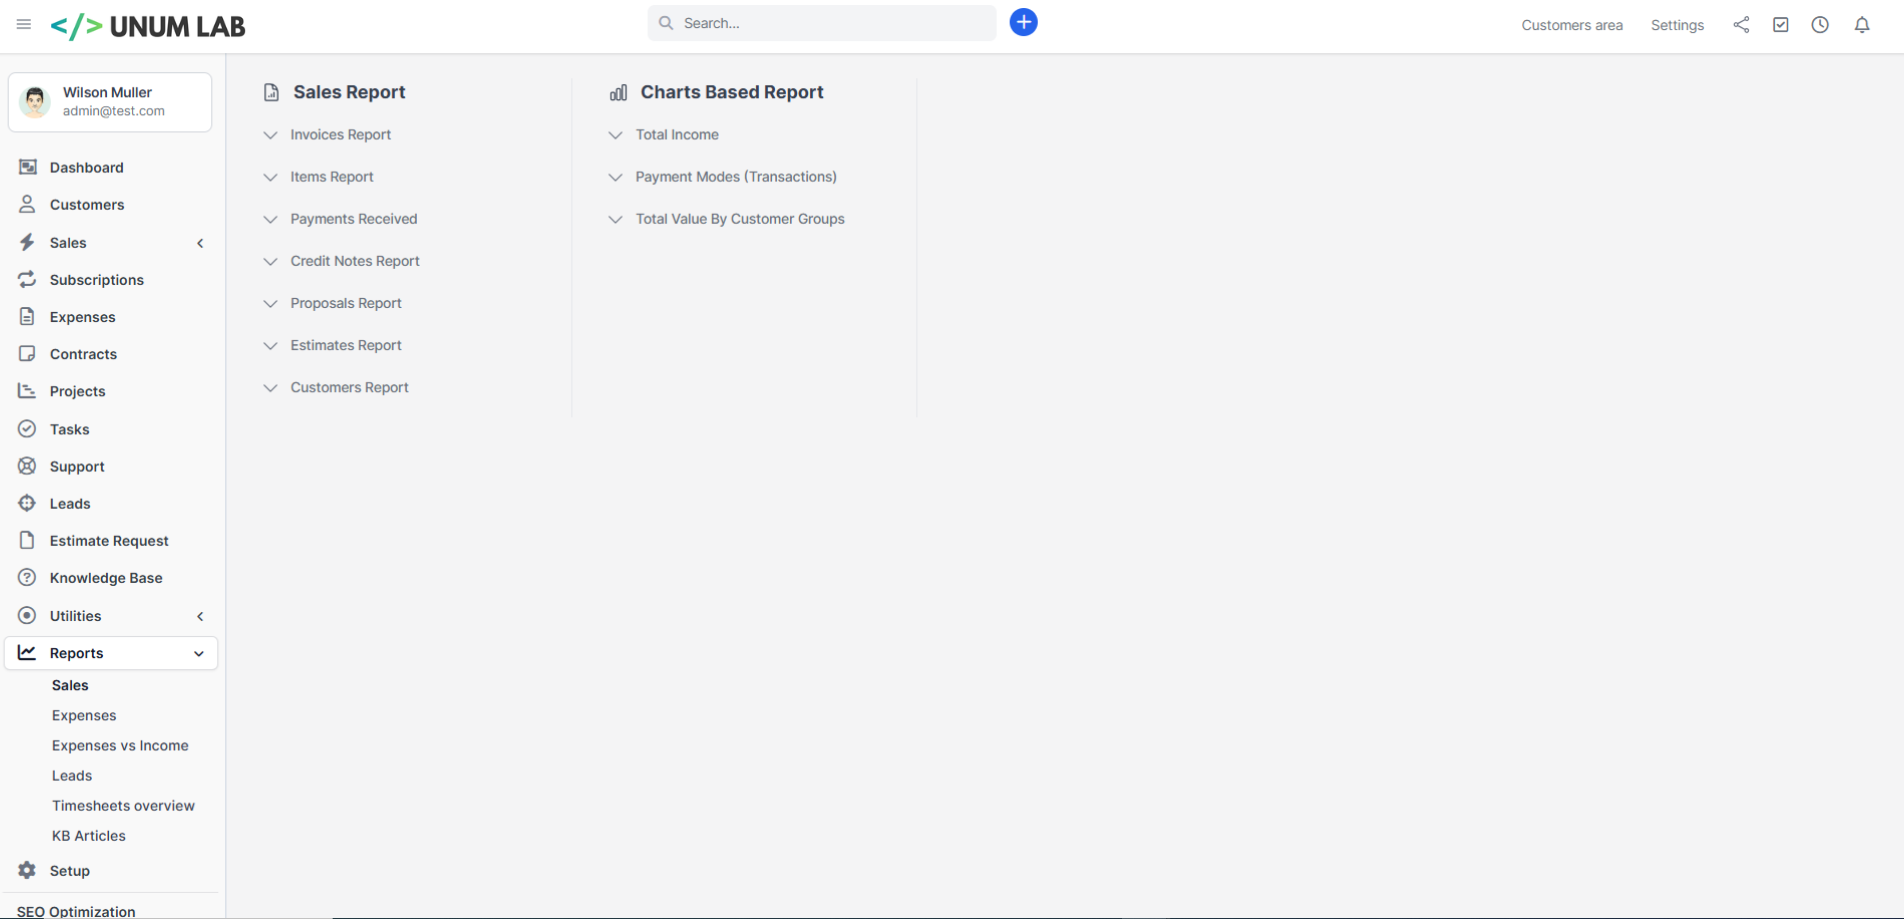This screenshot has width=1904, height=919.
Task: Click the admin@test.com profile card
Action: point(110,102)
